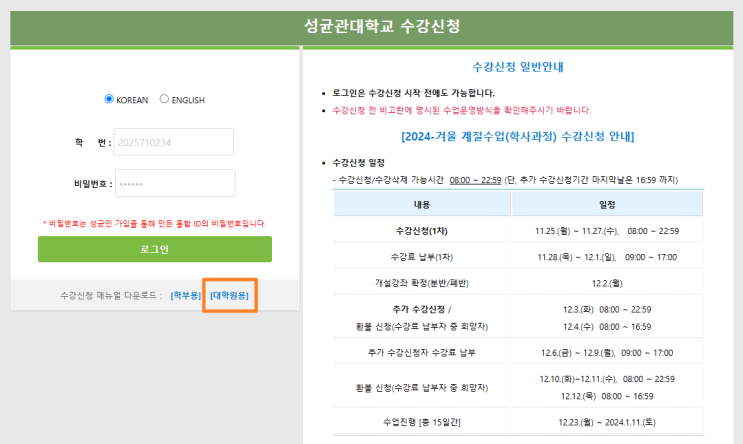Click the 비밀번호 password input field

(175, 183)
